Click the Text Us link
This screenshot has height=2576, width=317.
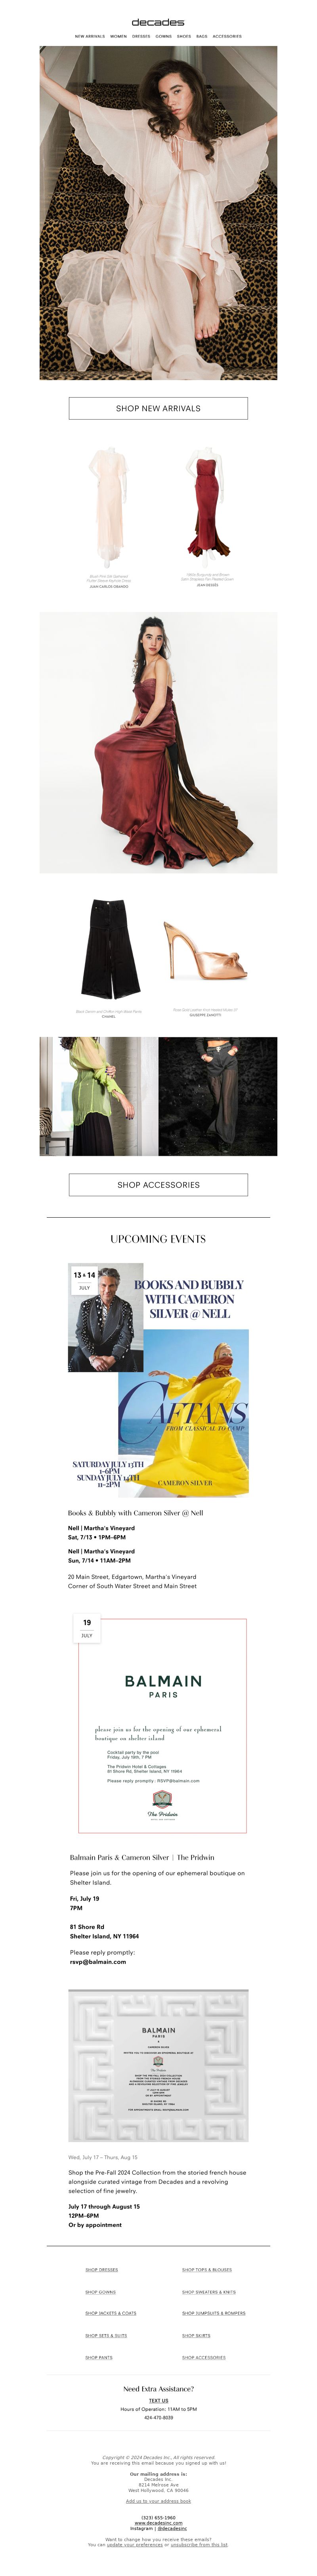158,2400
